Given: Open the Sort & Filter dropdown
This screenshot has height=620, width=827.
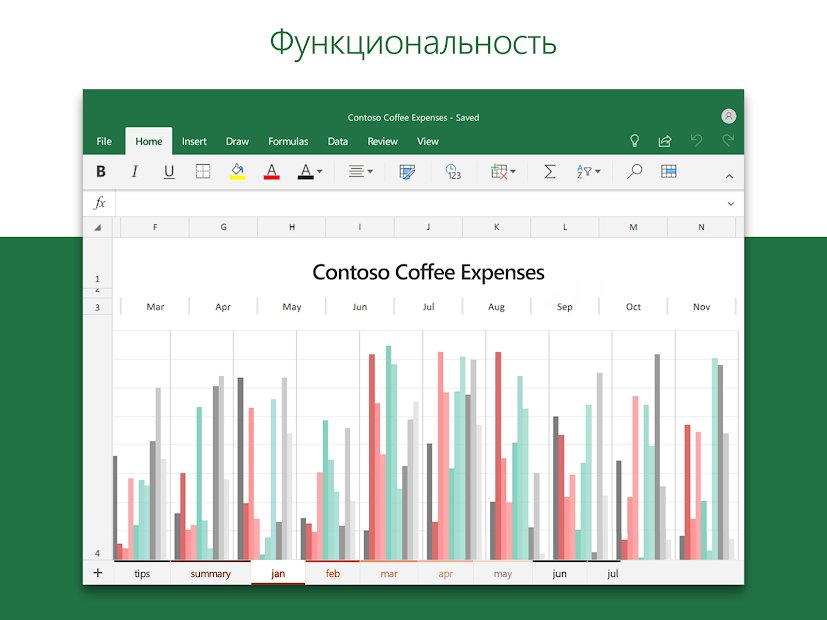Looking at the screenshot, I should click(598, 171).
